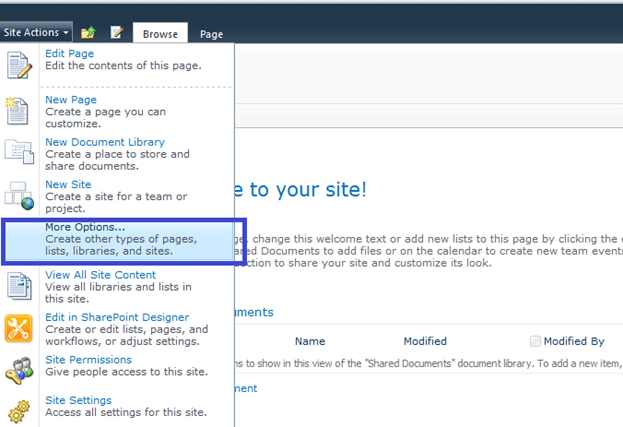Click 'Give people access to this site.' text

pos(126,372)
